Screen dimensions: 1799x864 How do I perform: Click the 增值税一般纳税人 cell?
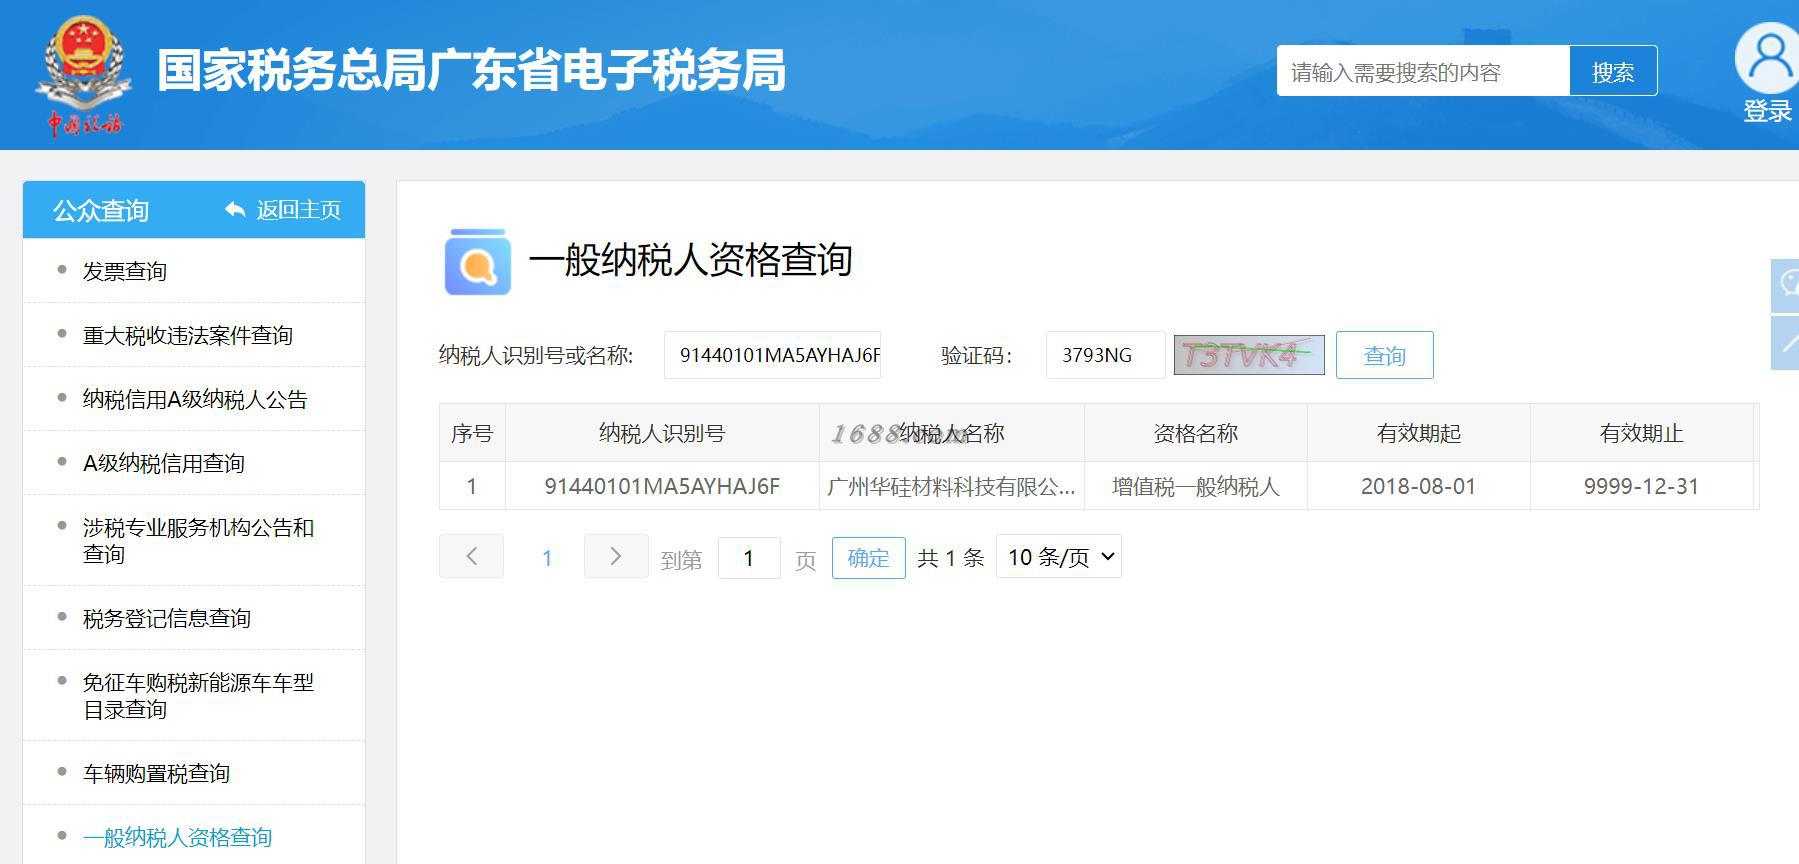pyautogui.click(x=1195, y=487)
